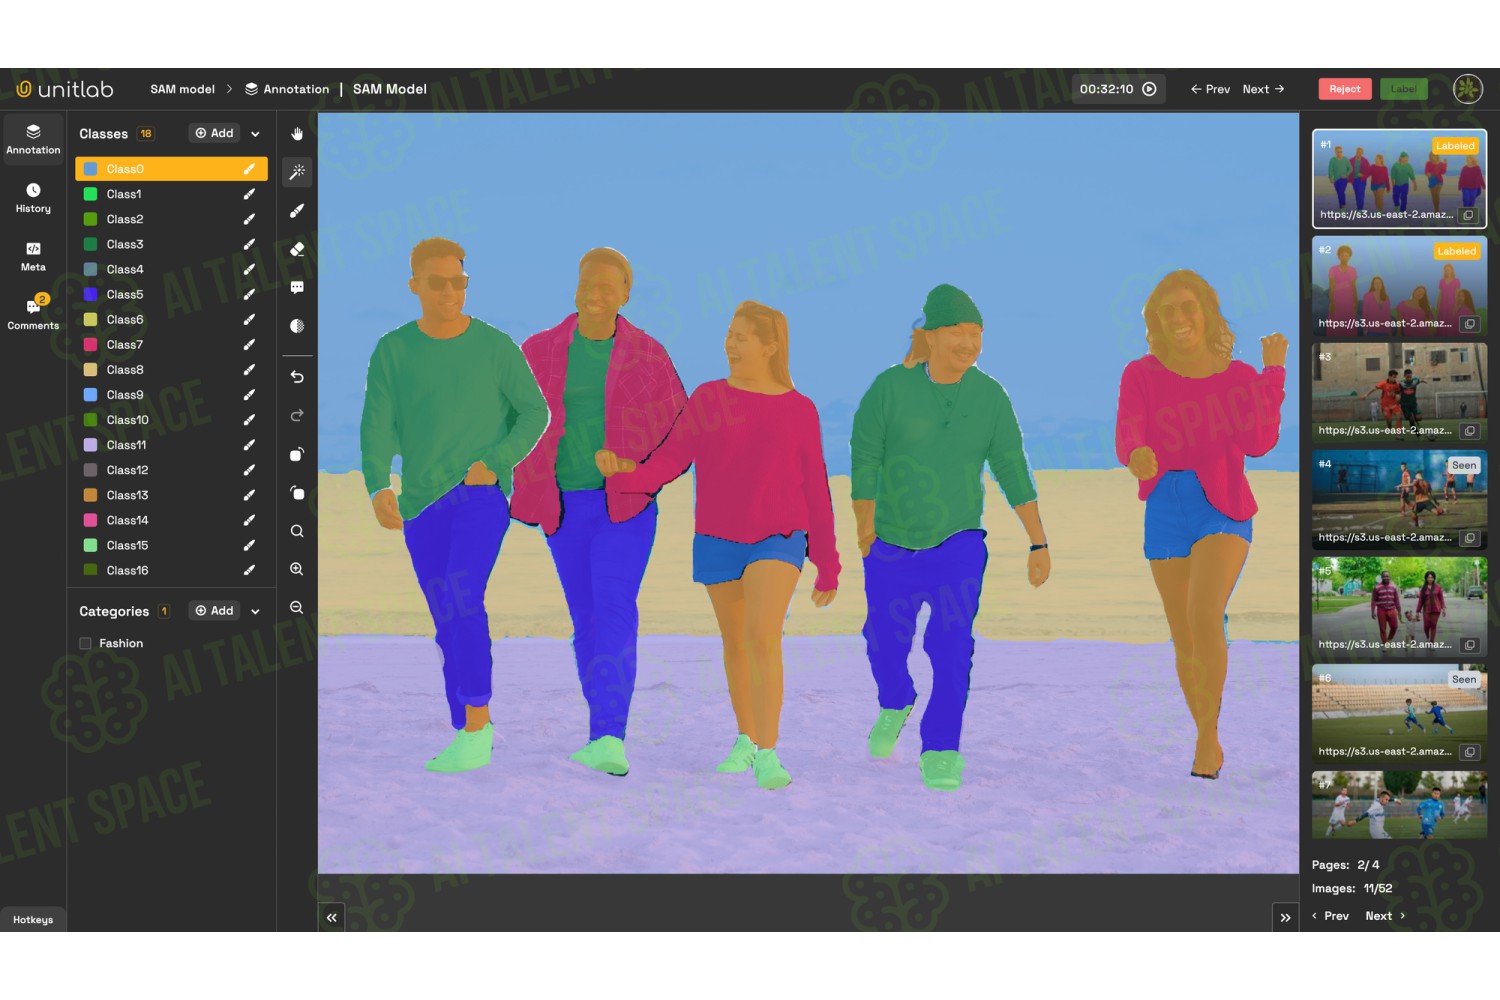Screen dimensions: 1500x1000
Task: Go to the previous image via top Prev
Action: 1210,89
